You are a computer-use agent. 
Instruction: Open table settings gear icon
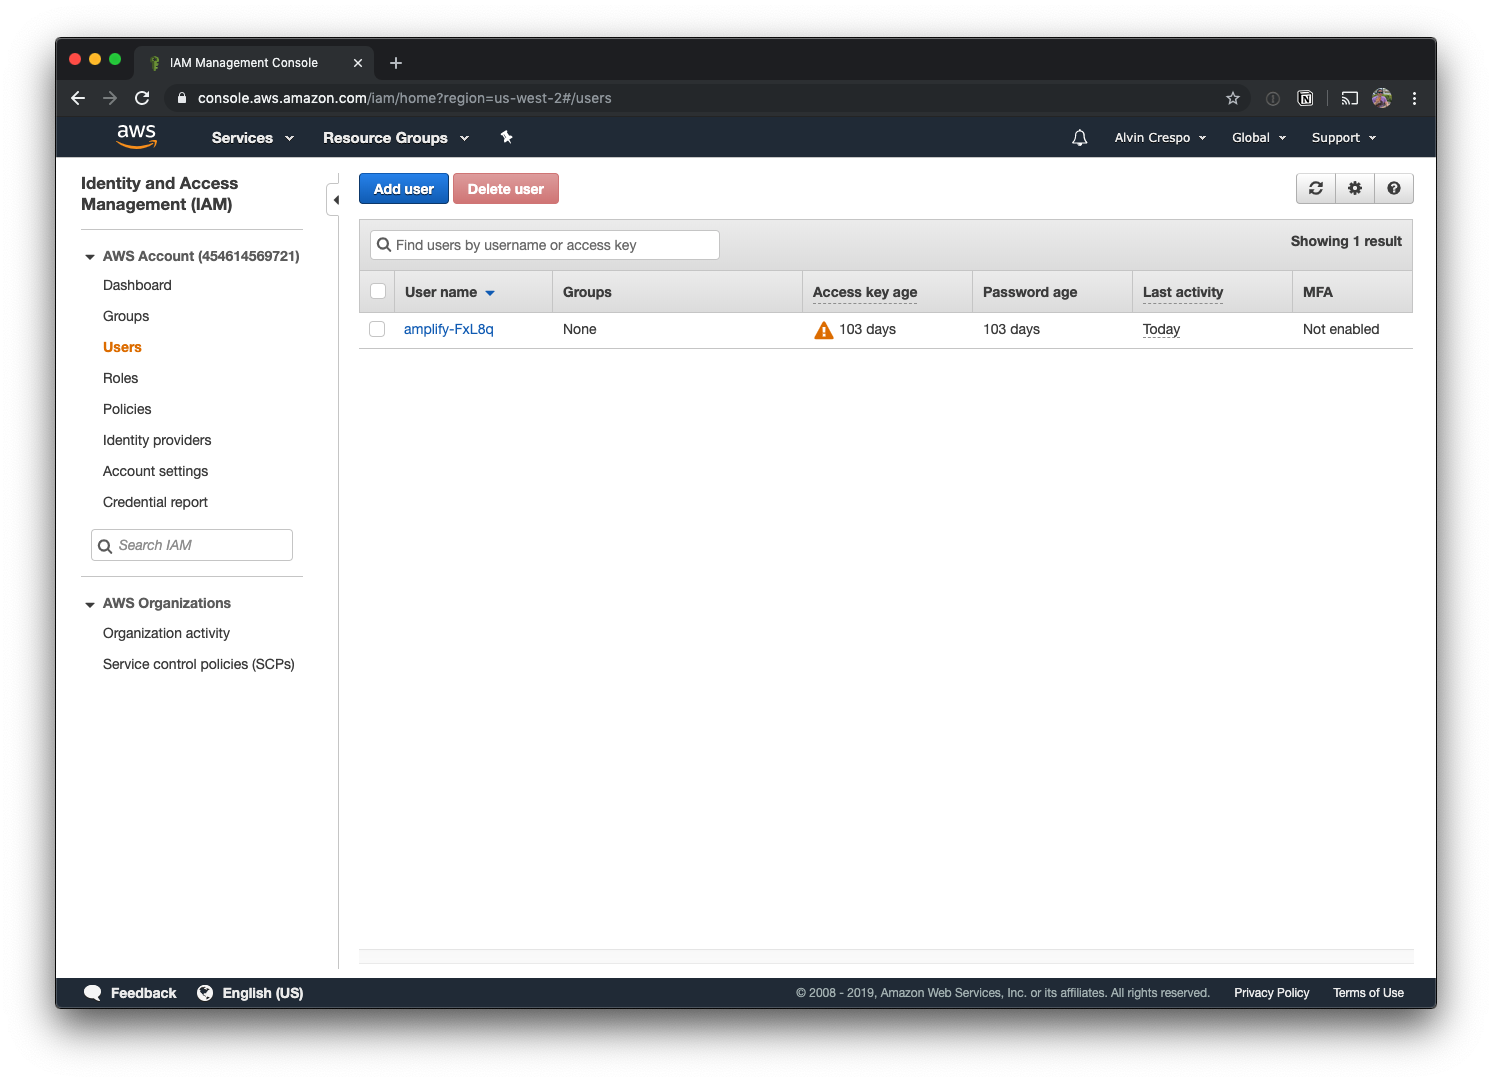click(1355, 189)
